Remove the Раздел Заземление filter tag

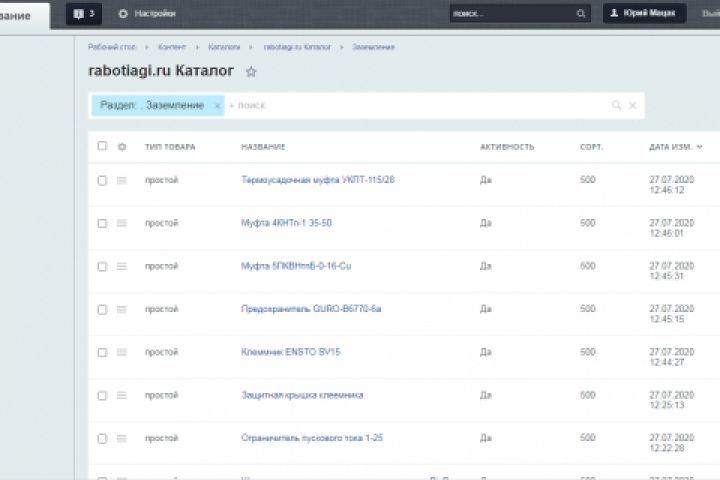click(218, 106)
